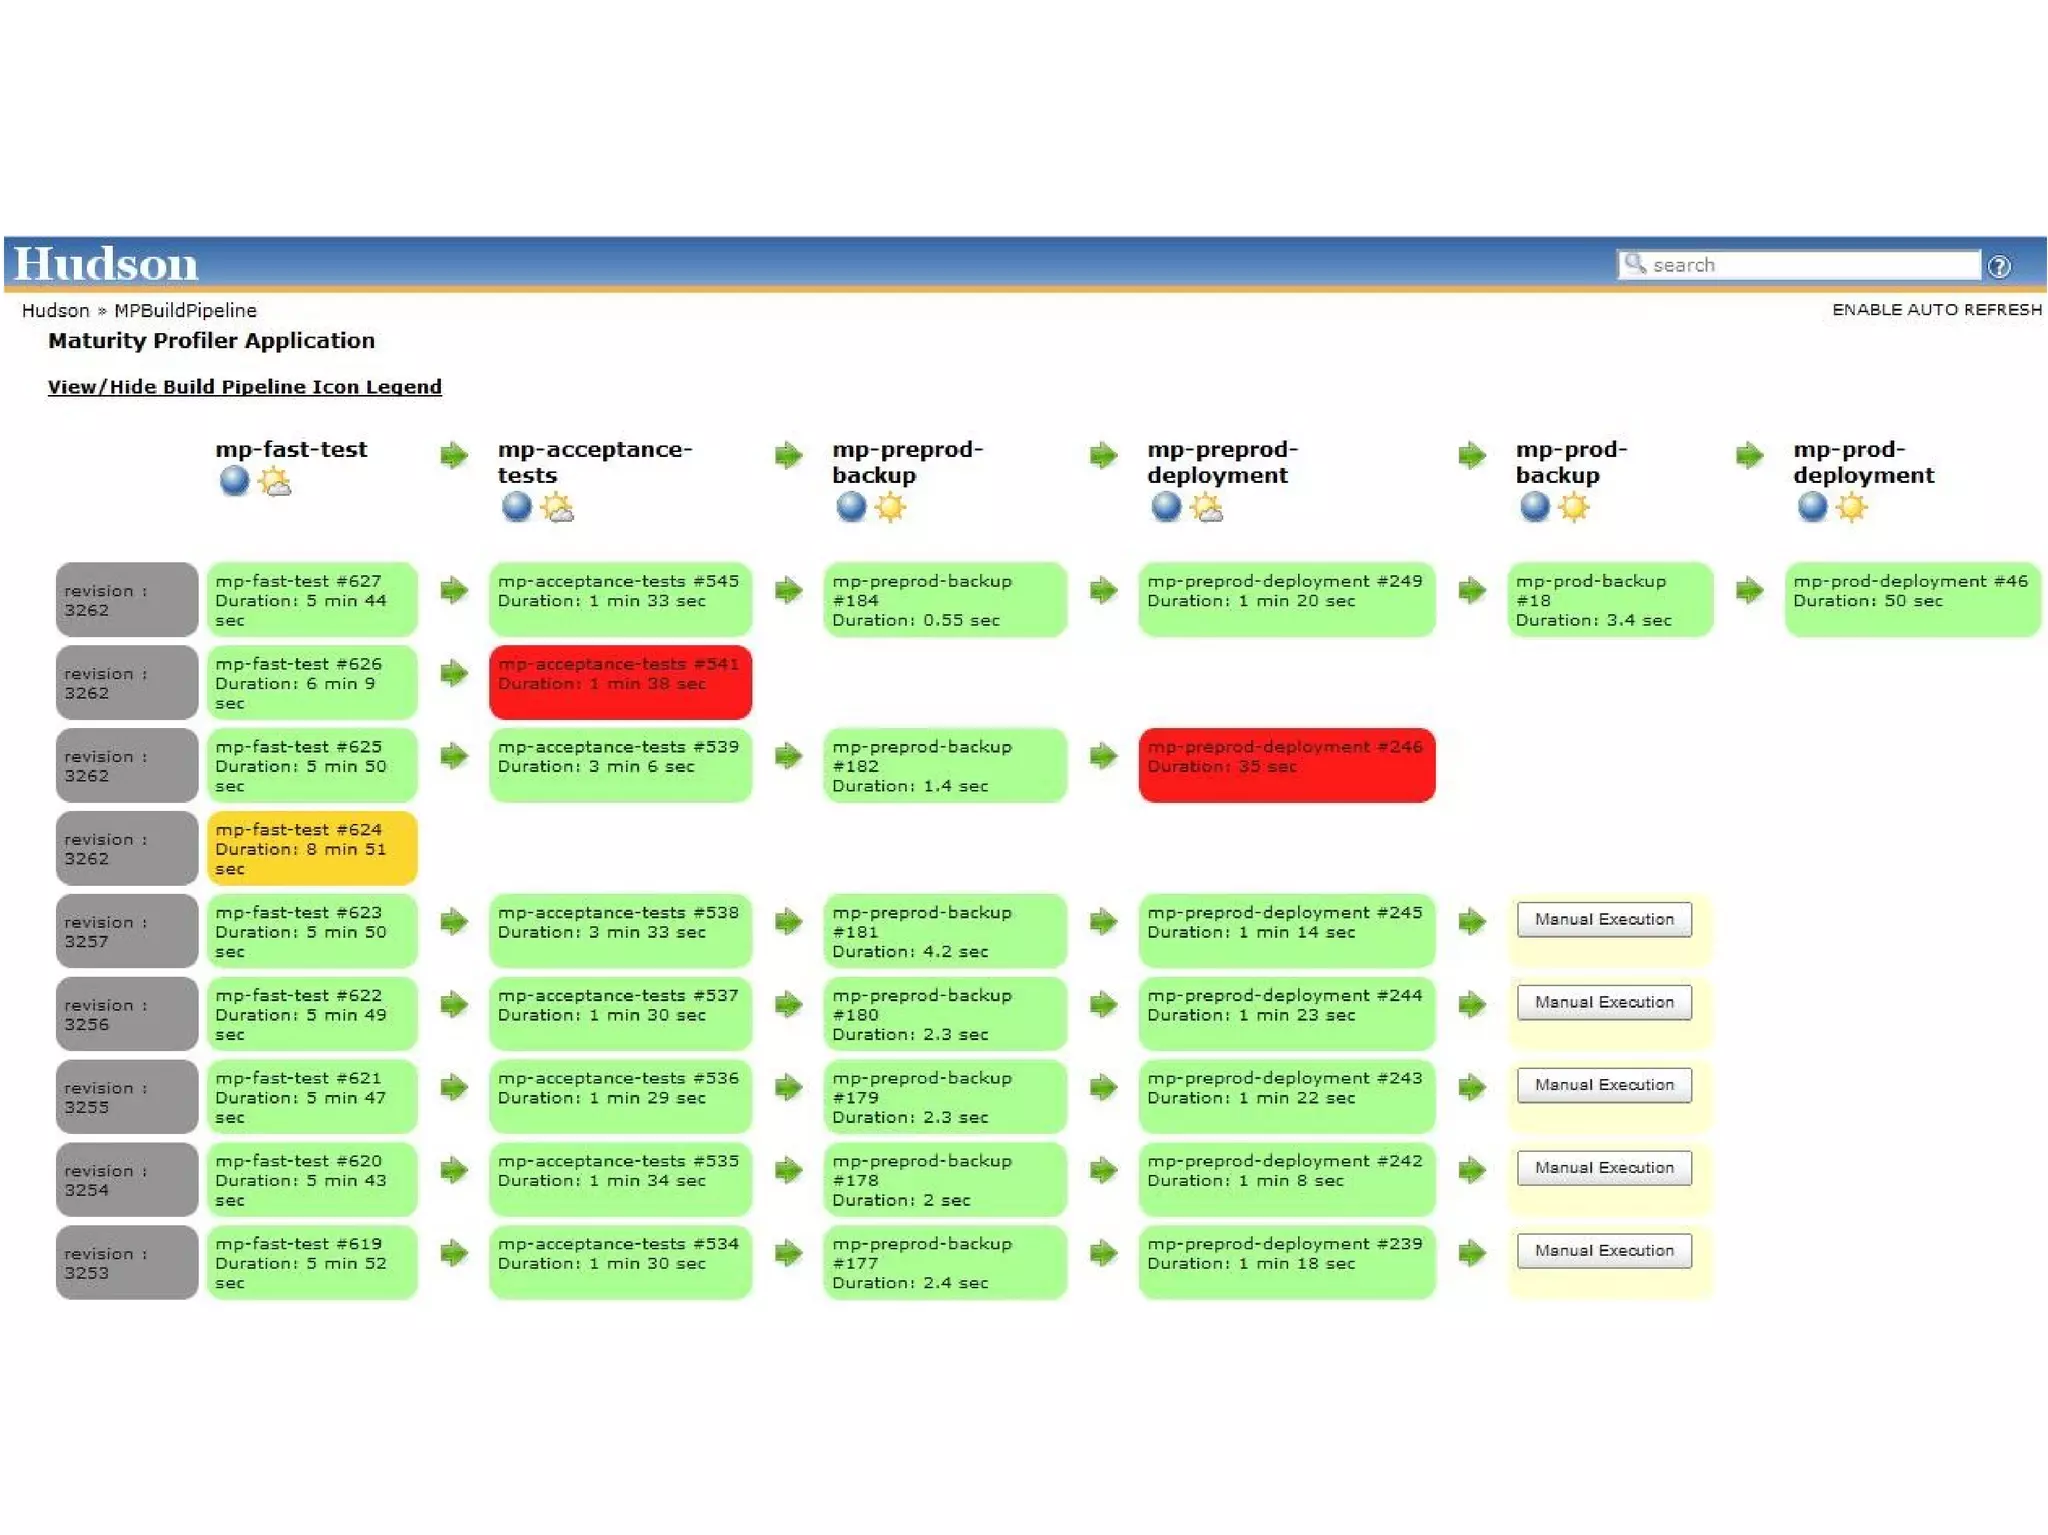Open failed build mp-acceptance-tests #541
Image resolution: width=2048 pixels, height=1535 pixels.
(x=620, y=683)
